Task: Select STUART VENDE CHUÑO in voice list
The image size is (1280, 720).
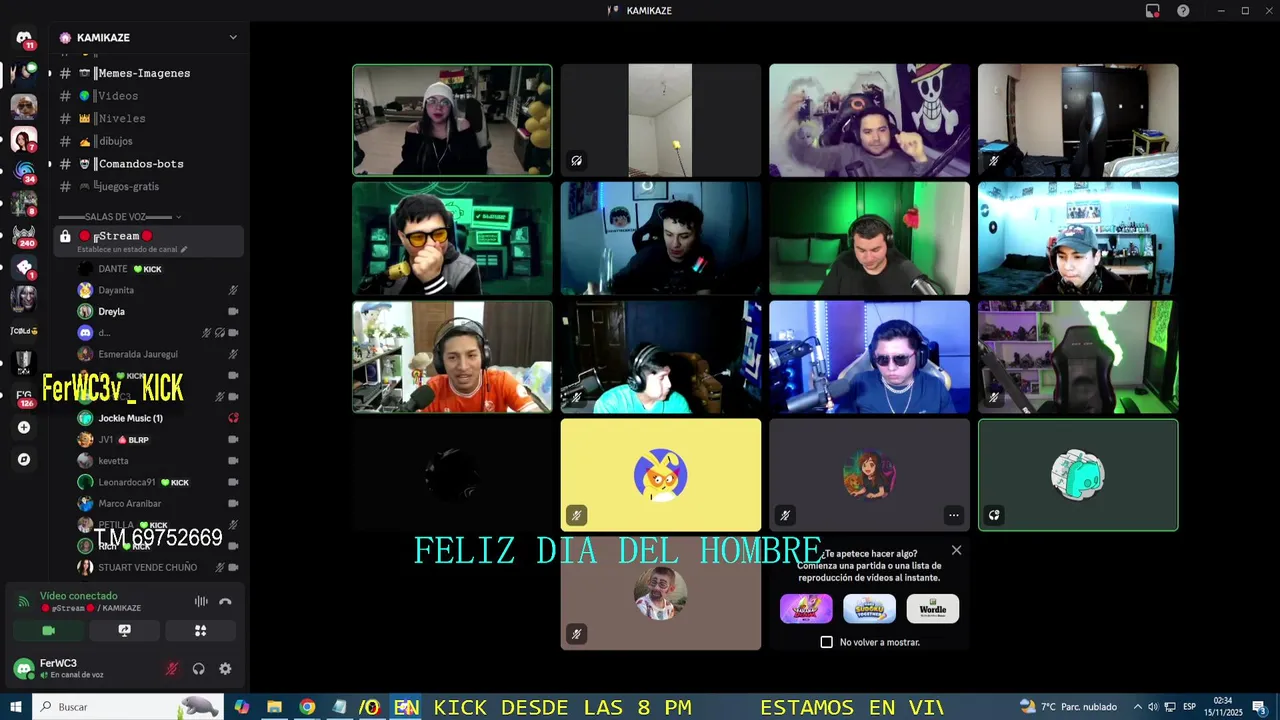Action: pos(158,567)
